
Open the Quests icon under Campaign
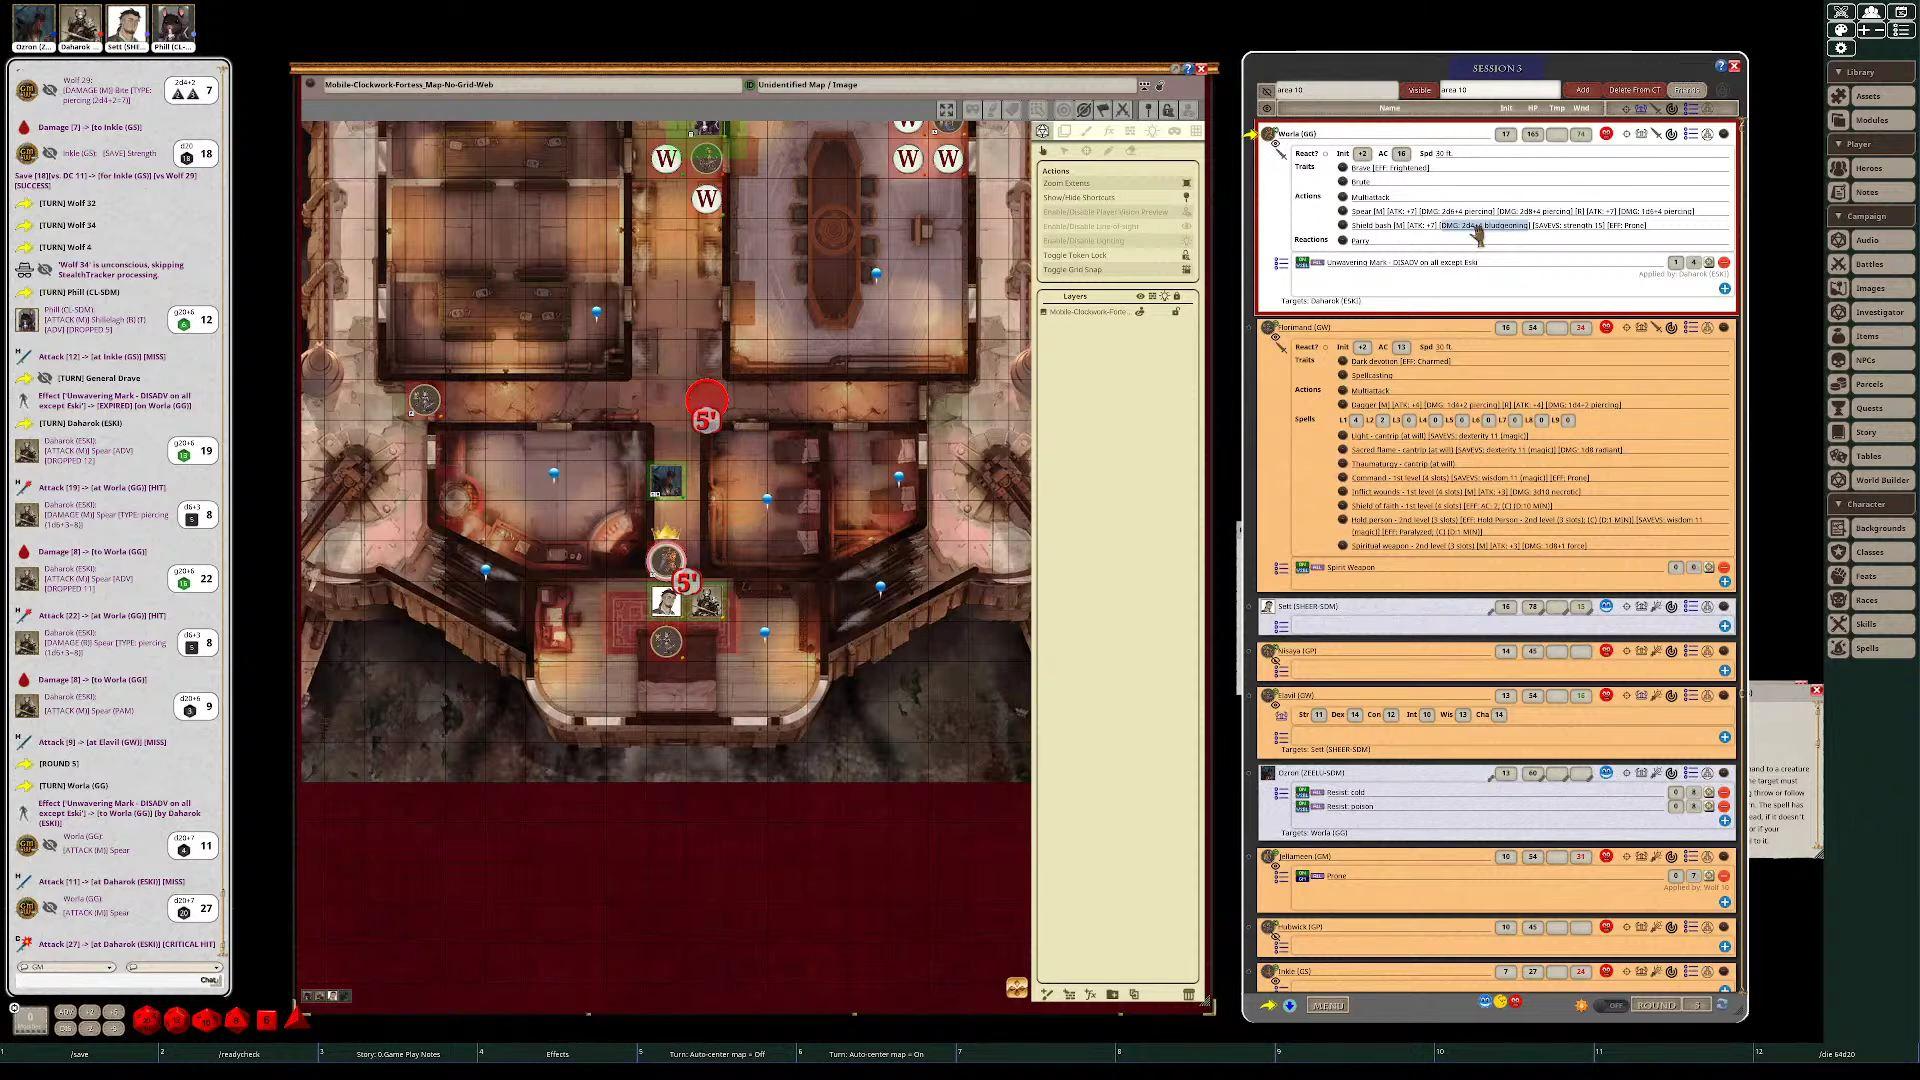1839,408
